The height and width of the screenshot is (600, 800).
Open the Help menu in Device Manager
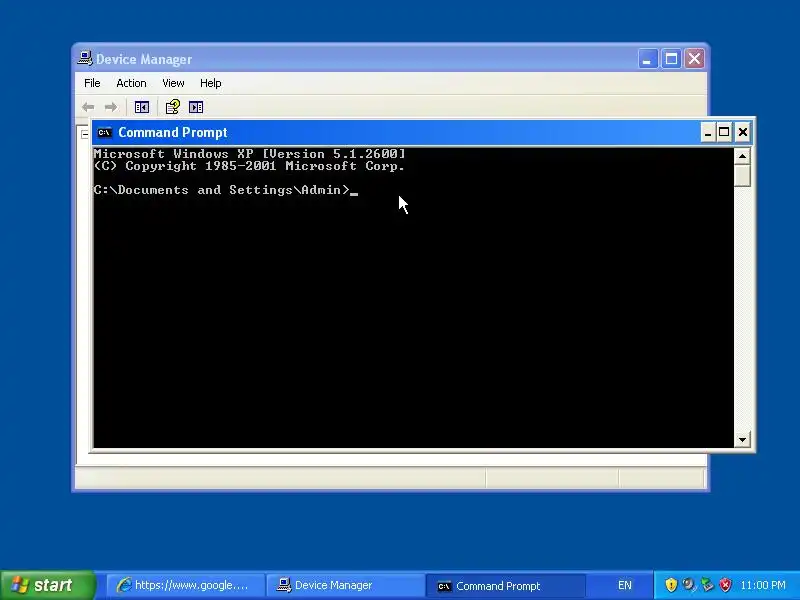pos(210,83)
